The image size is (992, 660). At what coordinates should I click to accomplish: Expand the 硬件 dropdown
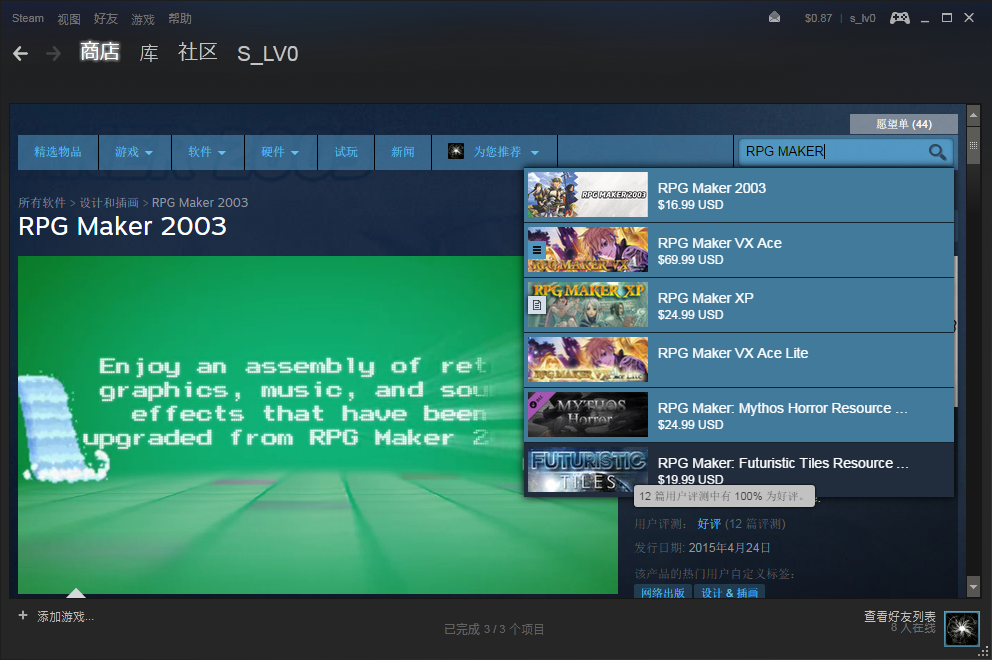click(x=281, y=152)
